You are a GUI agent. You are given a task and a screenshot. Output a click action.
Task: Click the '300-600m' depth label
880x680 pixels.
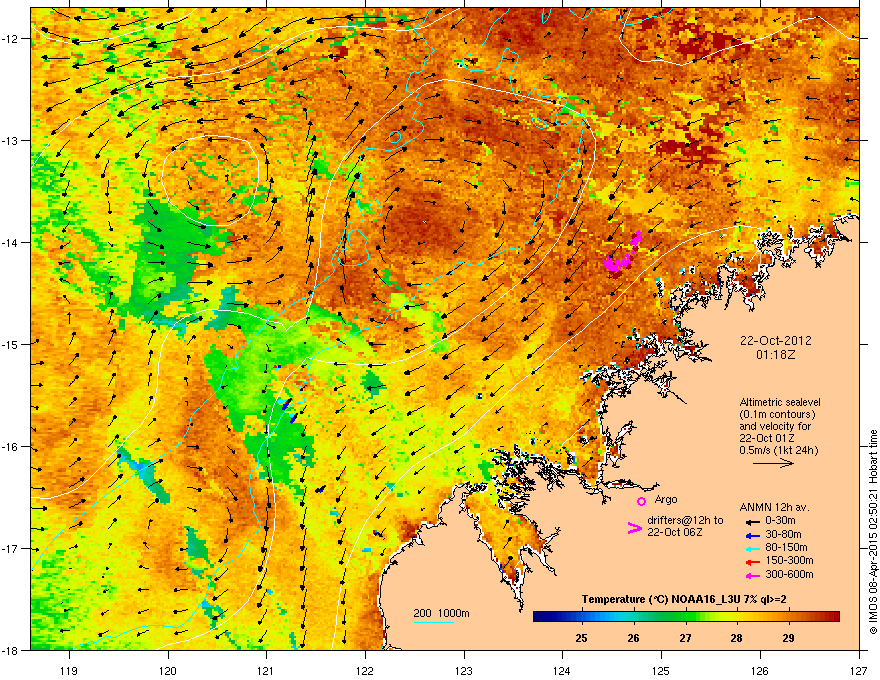click(x=789, y=574)
